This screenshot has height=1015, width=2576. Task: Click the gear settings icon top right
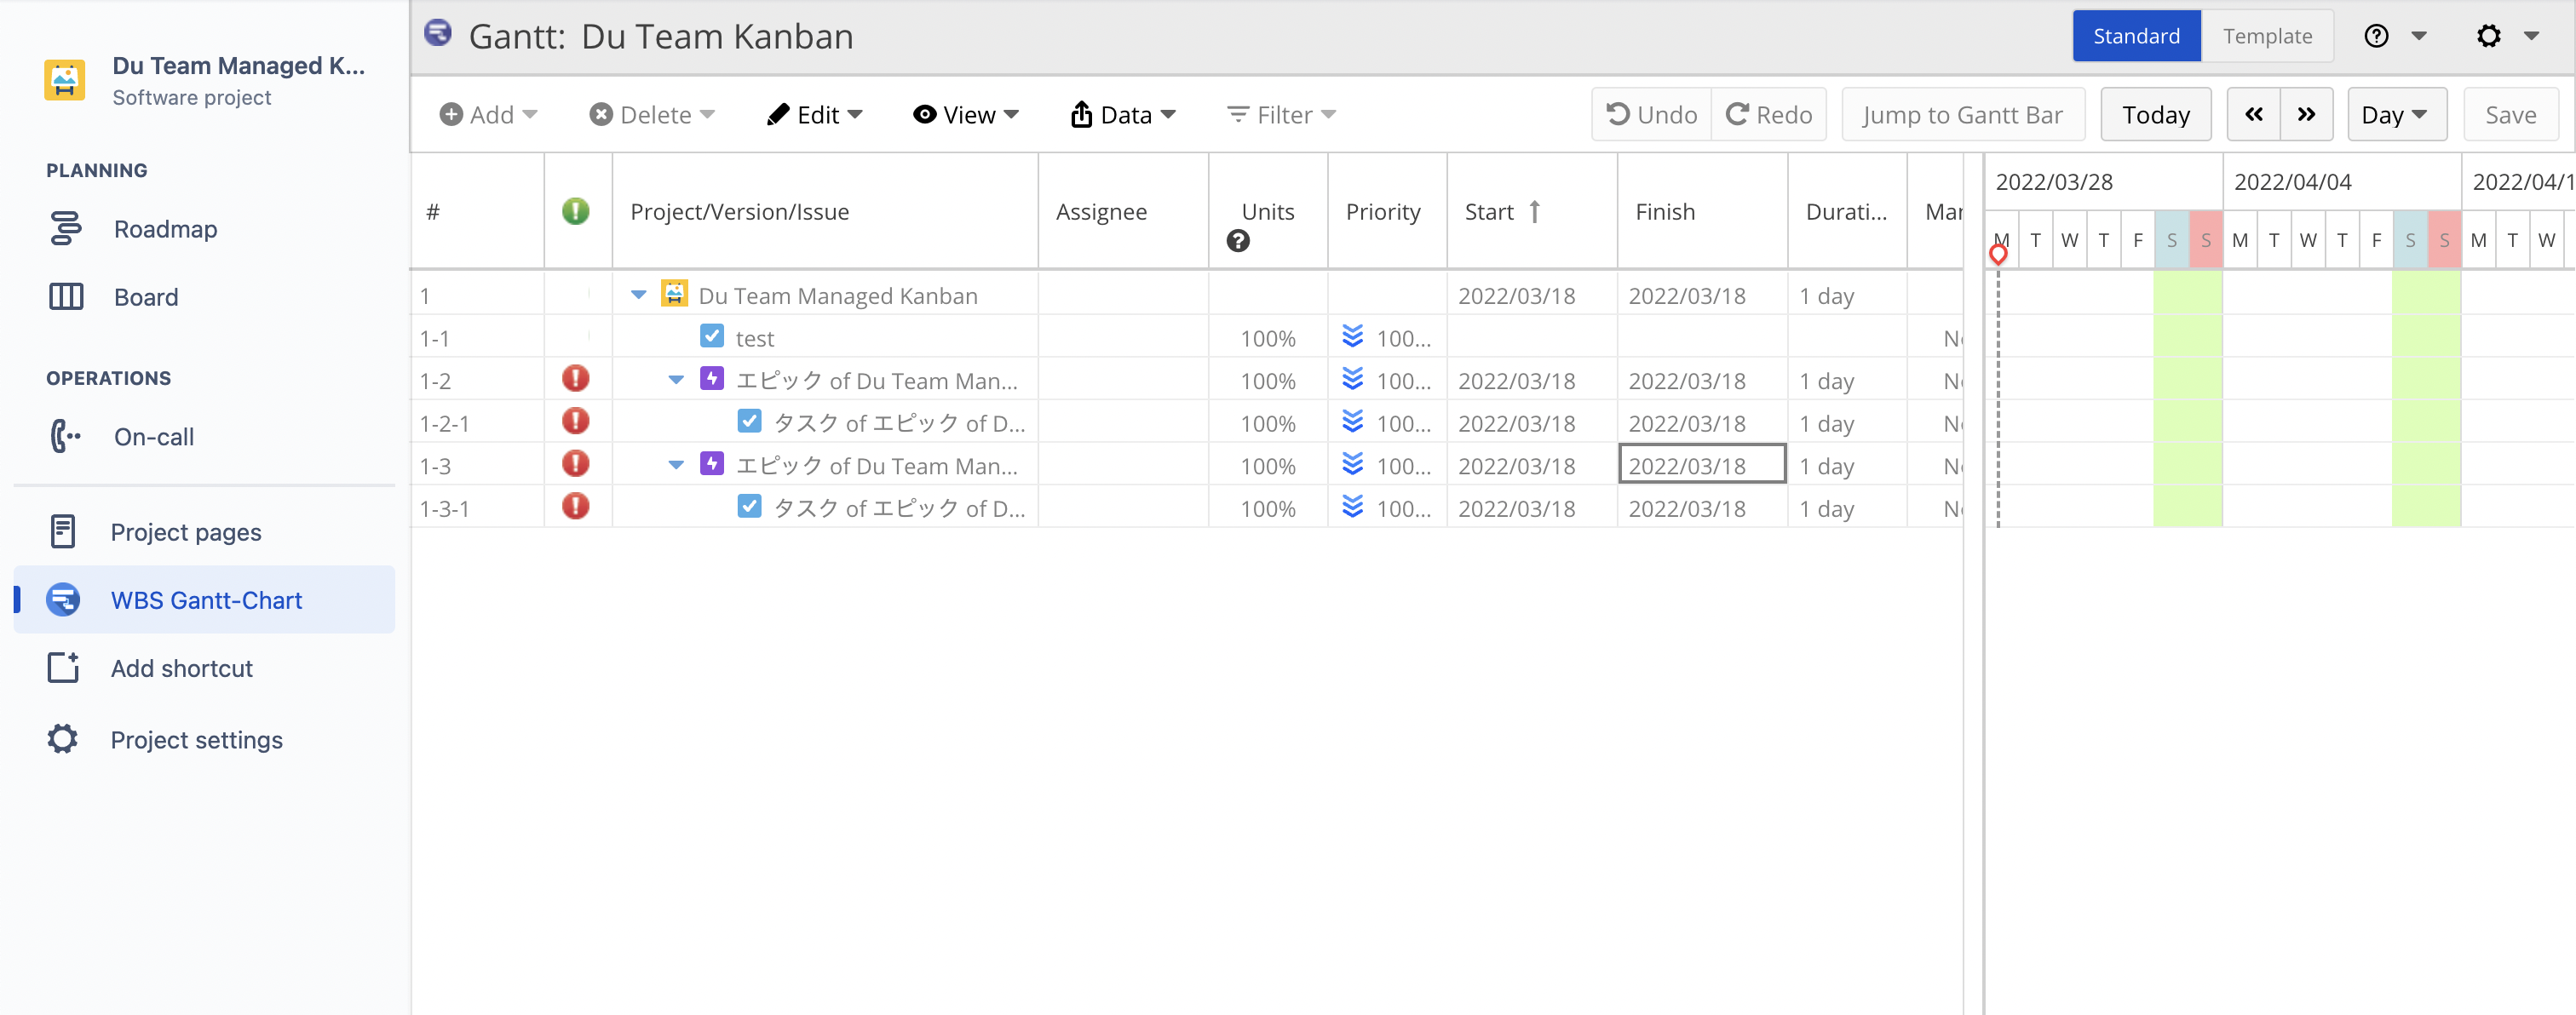coord(2488,36)
